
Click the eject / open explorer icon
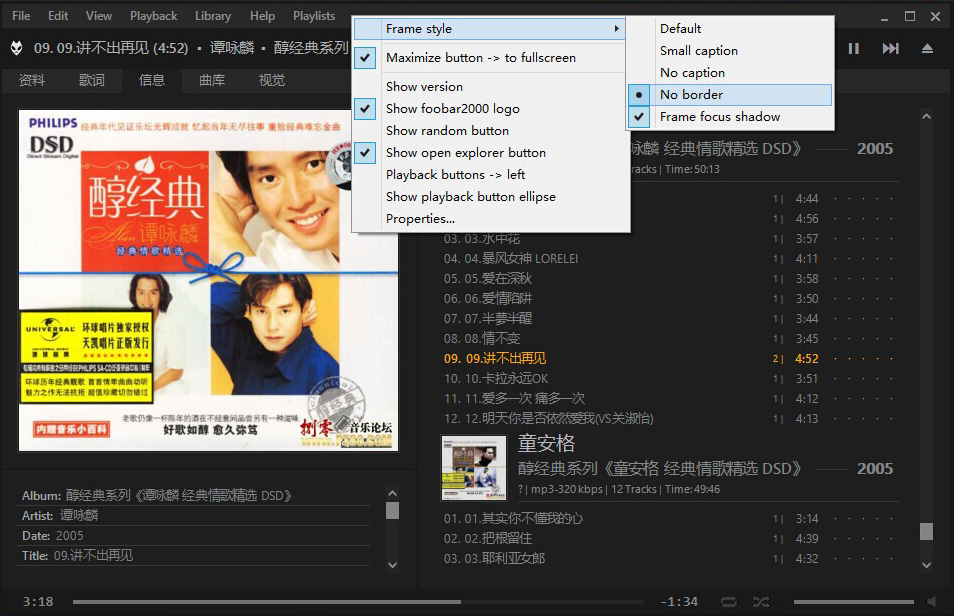[x=927, y=48]
